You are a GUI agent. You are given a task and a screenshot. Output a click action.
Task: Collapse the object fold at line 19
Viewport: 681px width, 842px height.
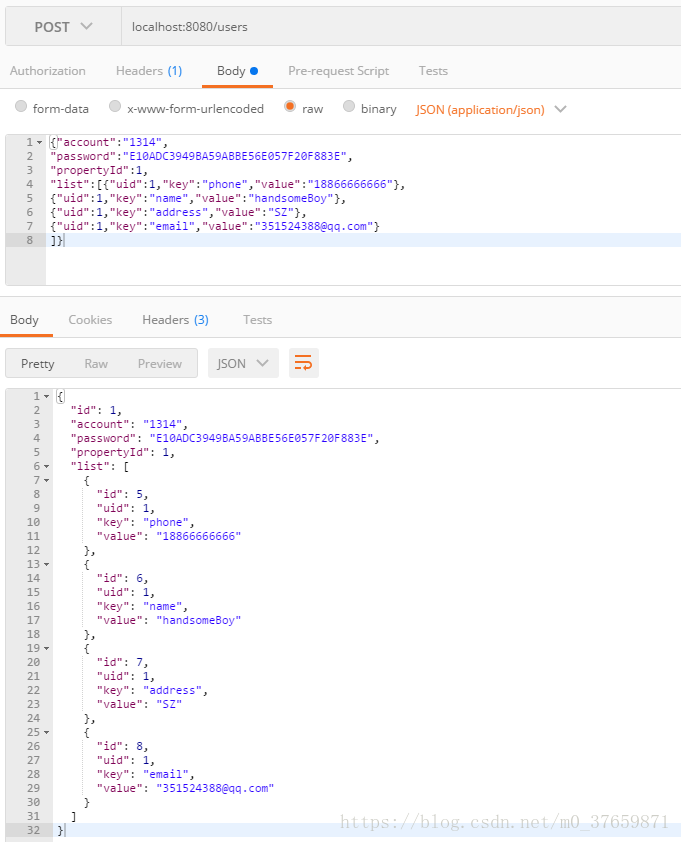click(x=46, y=649)
